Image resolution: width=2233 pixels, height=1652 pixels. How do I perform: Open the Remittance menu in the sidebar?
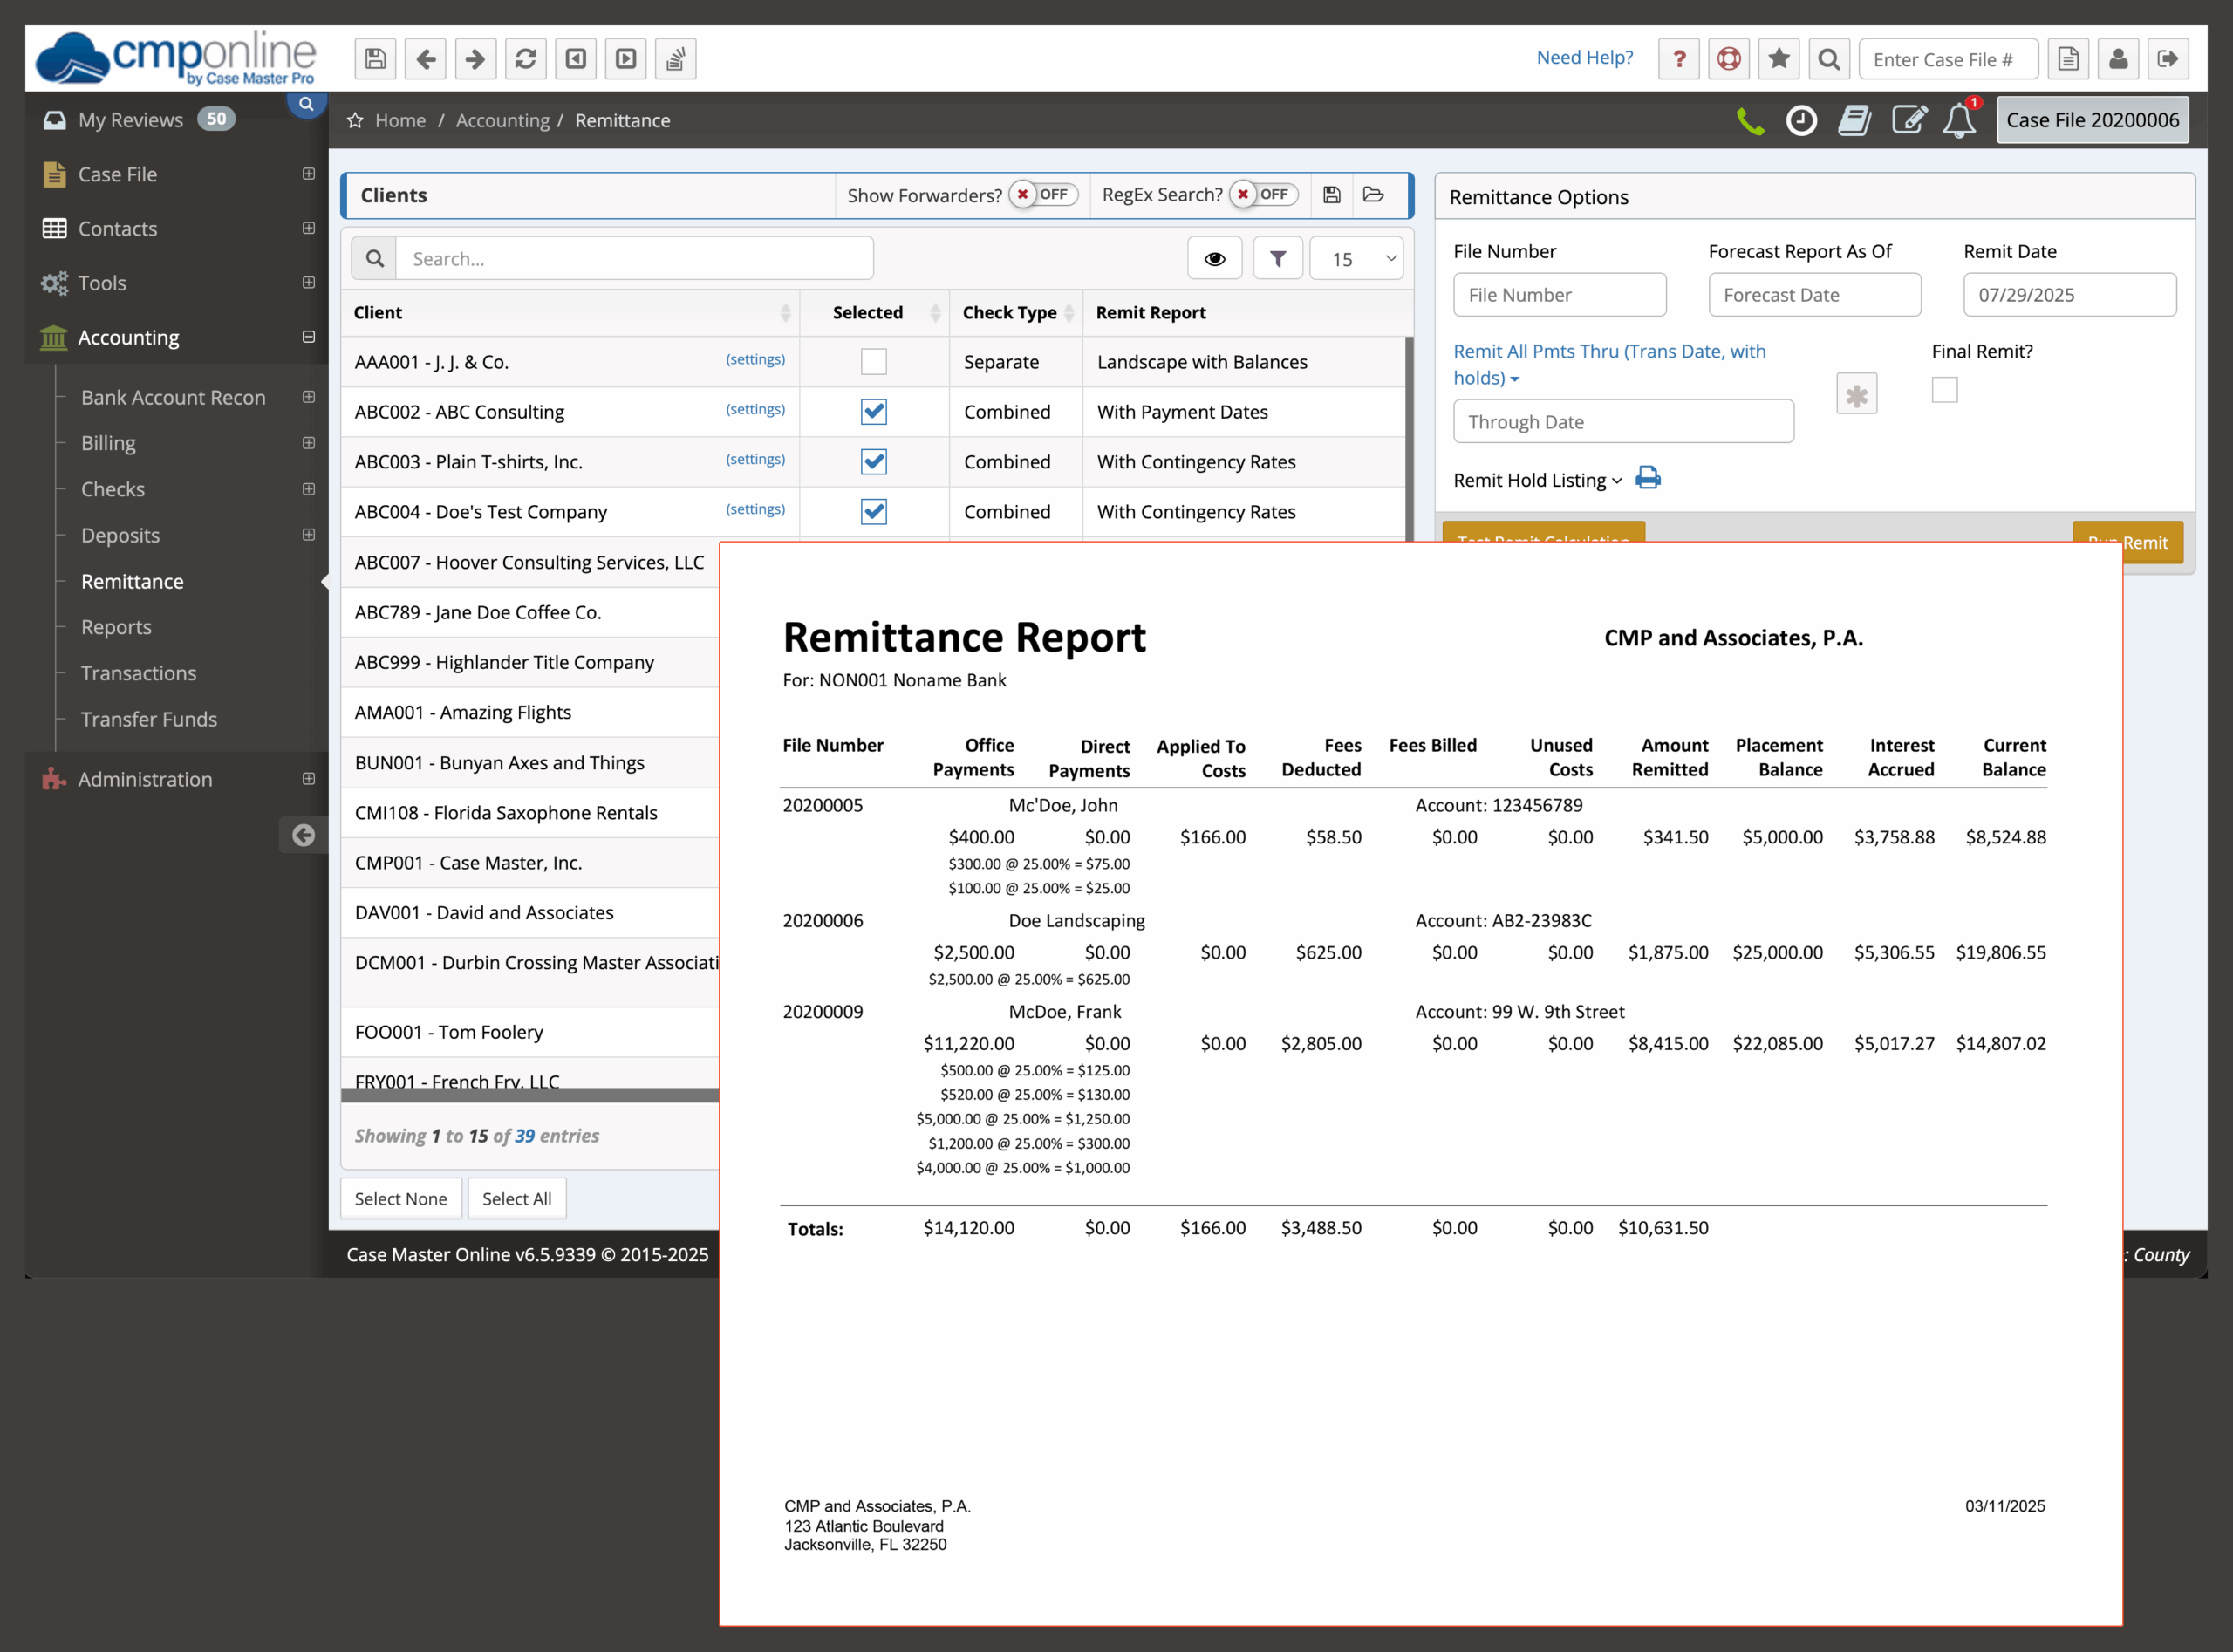pos(131,581)
